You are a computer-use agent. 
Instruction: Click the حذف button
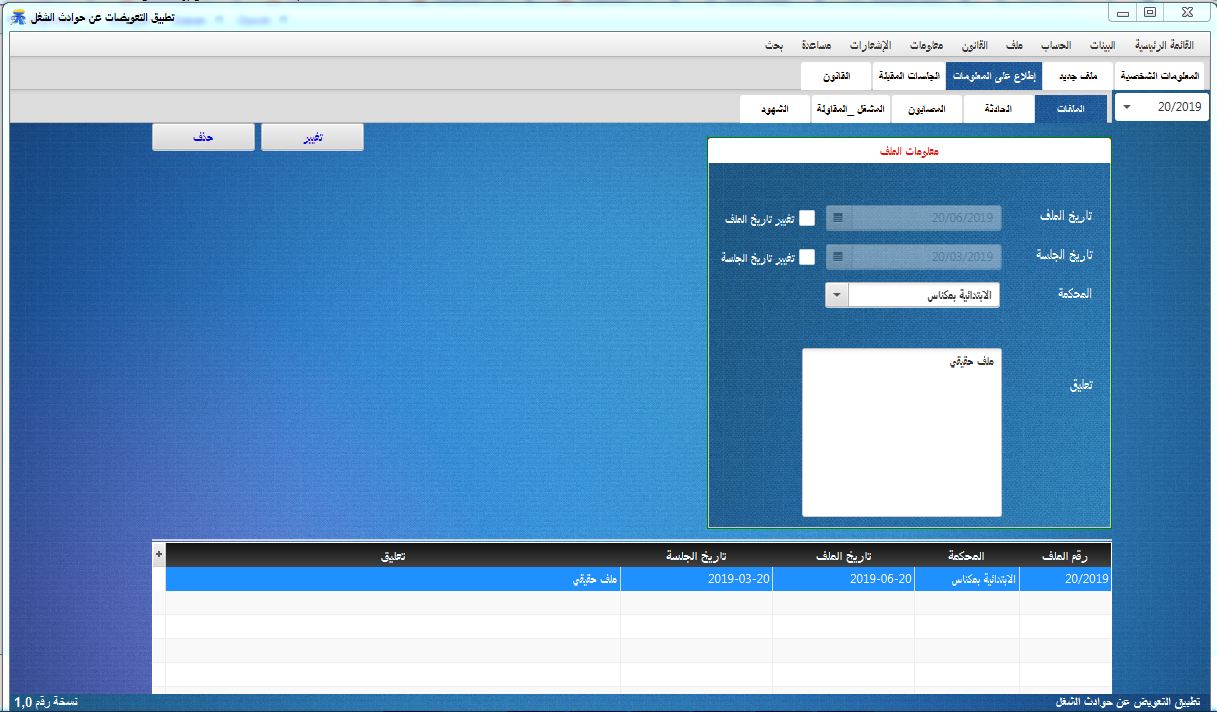pos(203,137)
